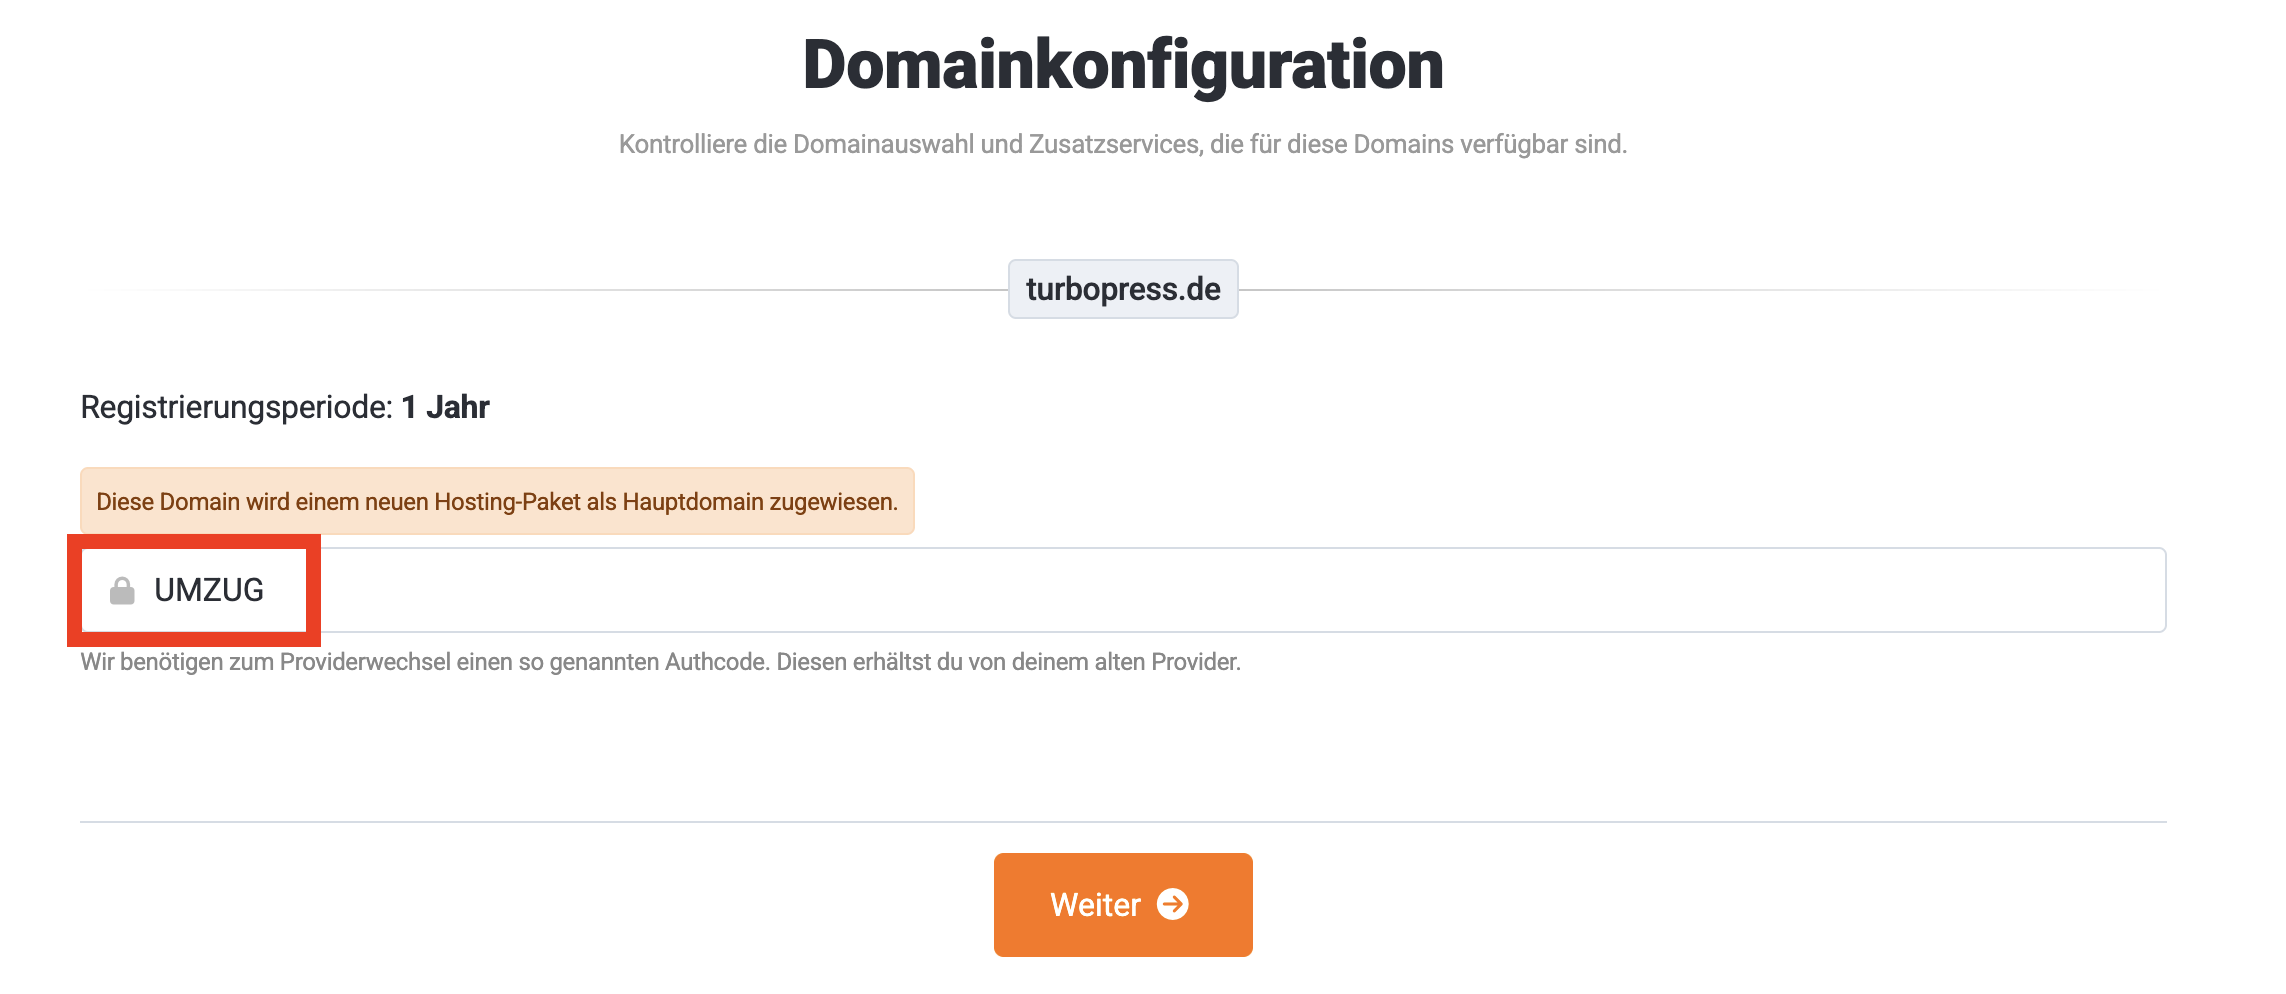Screen dimensions: 2286x994
Task: Click the gray lock icon beside UMZUG
Action: pos(122,591)
